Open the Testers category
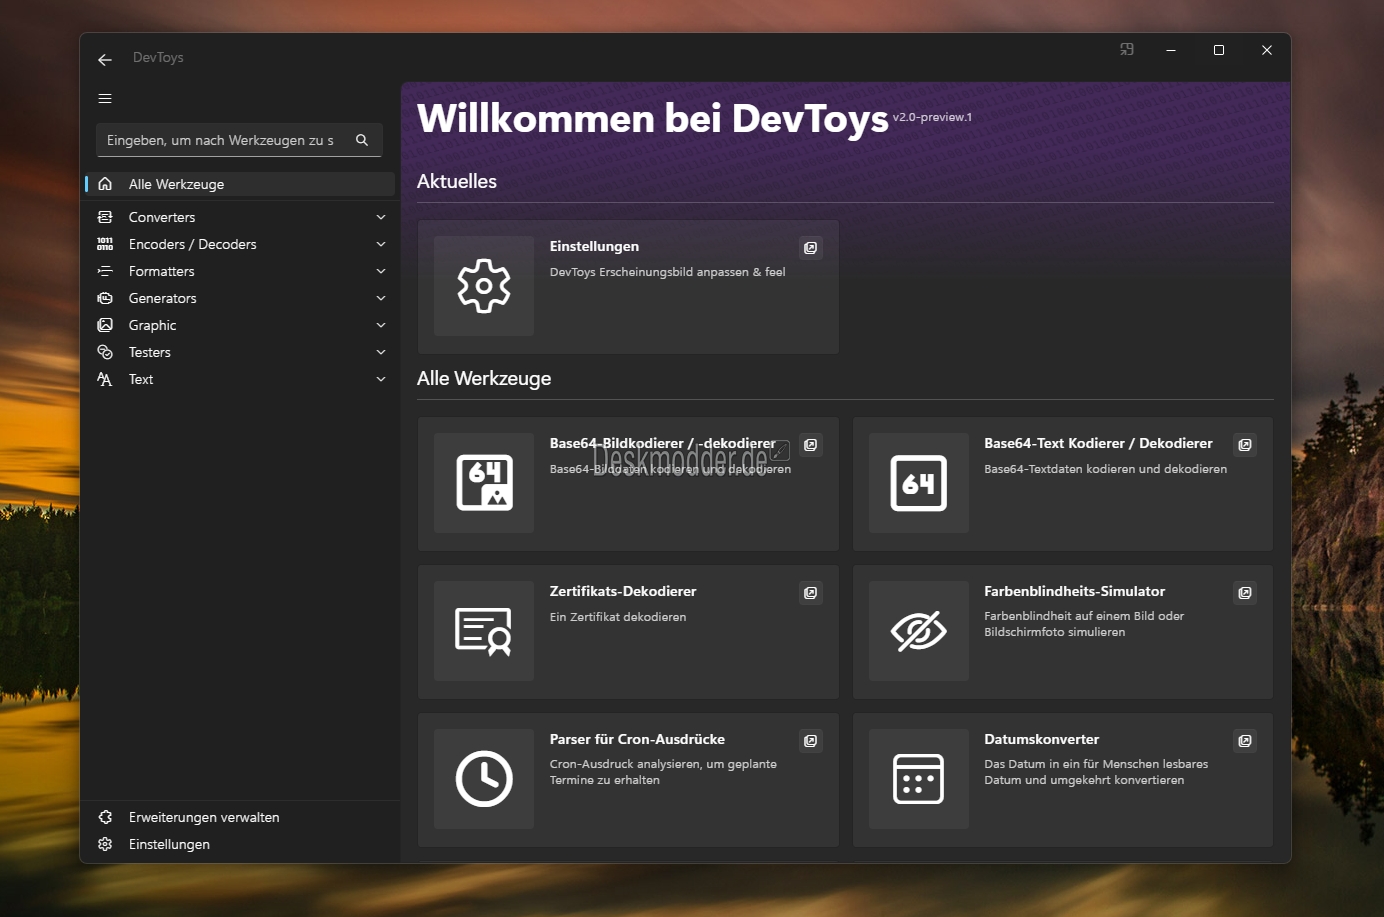Image resolution: width=1384 pixels, height=917 pixels. [240, 352]
